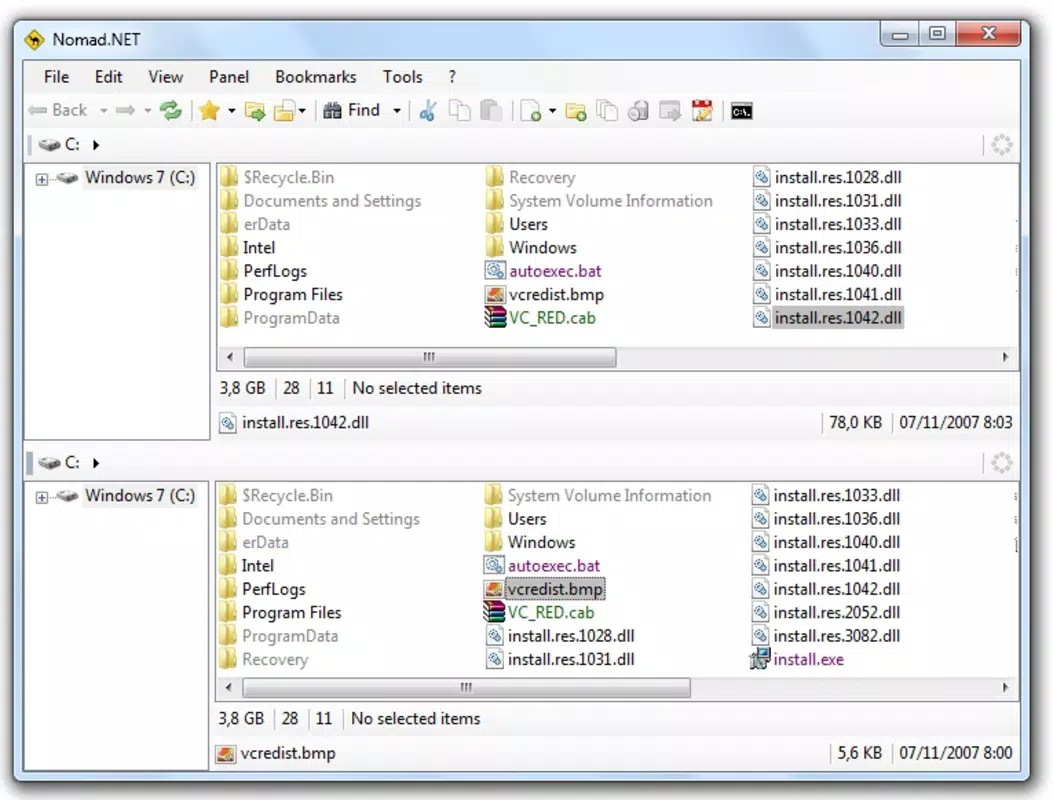Click the new folder icon with green plus
The width and height of the screenshot is (1053, 800).
(x=576, y=111)
